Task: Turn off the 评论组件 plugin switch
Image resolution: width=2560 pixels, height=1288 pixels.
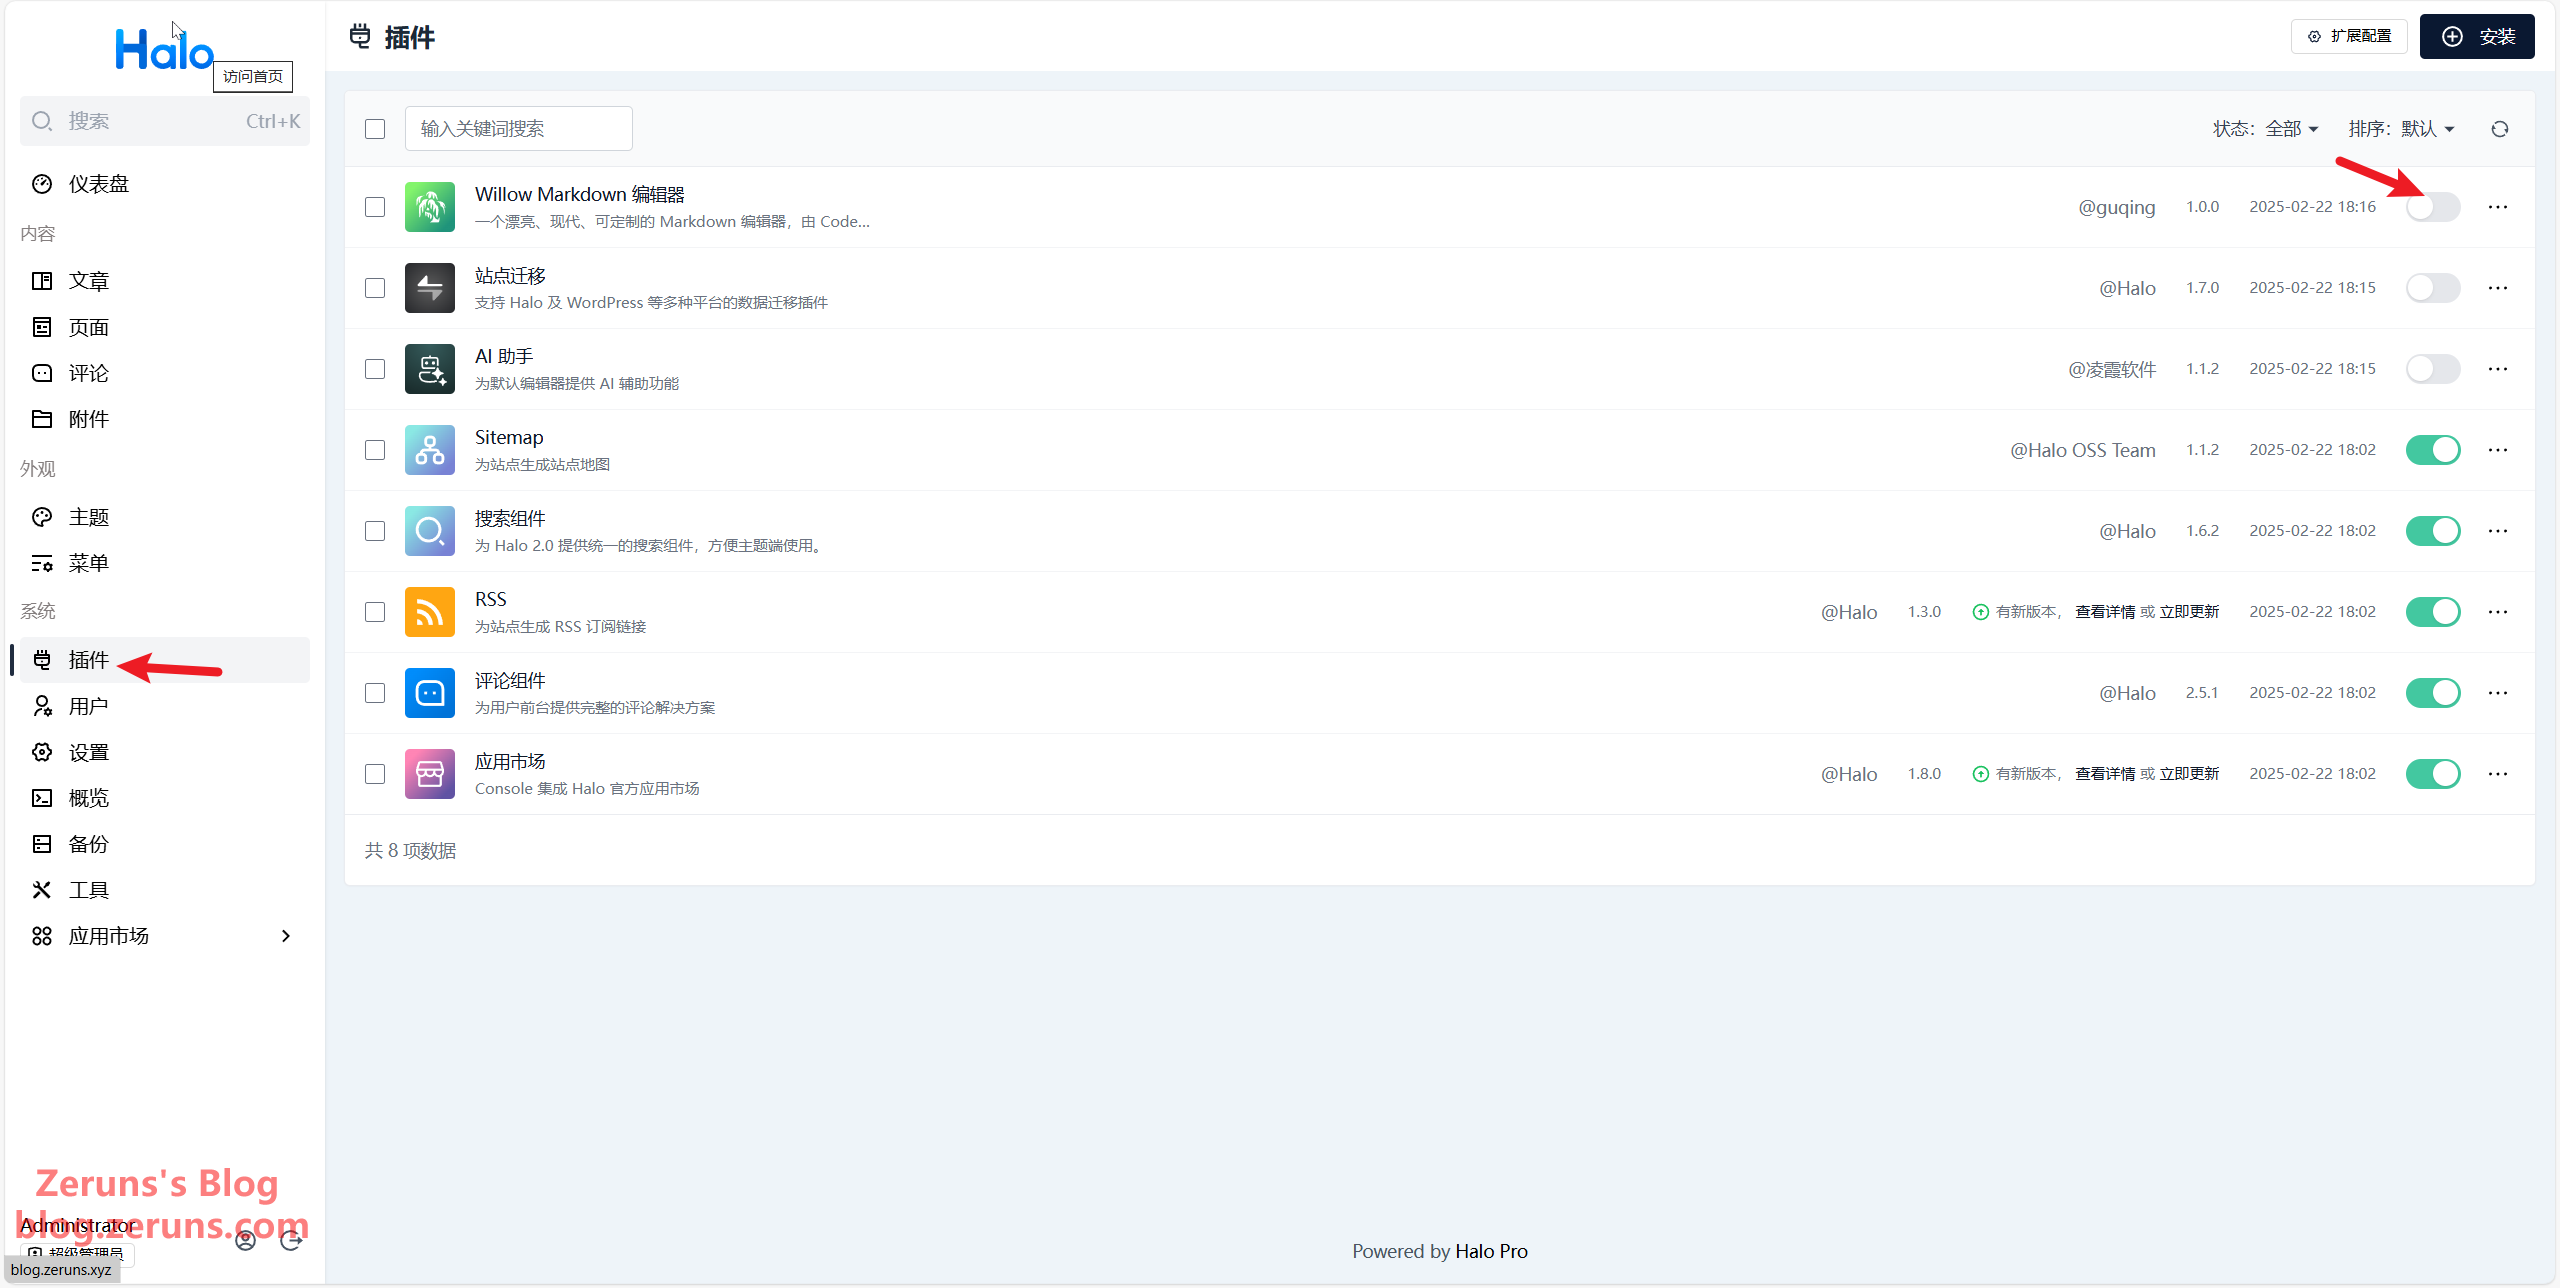Action: click(x=2432, y=693)
